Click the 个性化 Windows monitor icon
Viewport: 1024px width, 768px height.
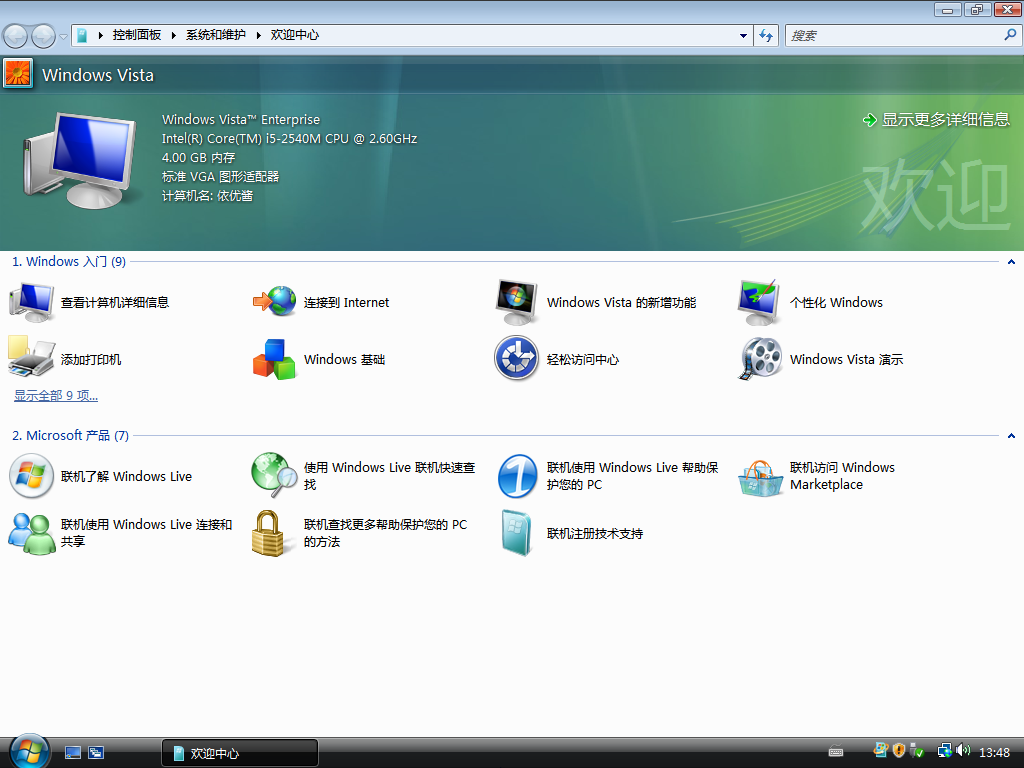760,302
